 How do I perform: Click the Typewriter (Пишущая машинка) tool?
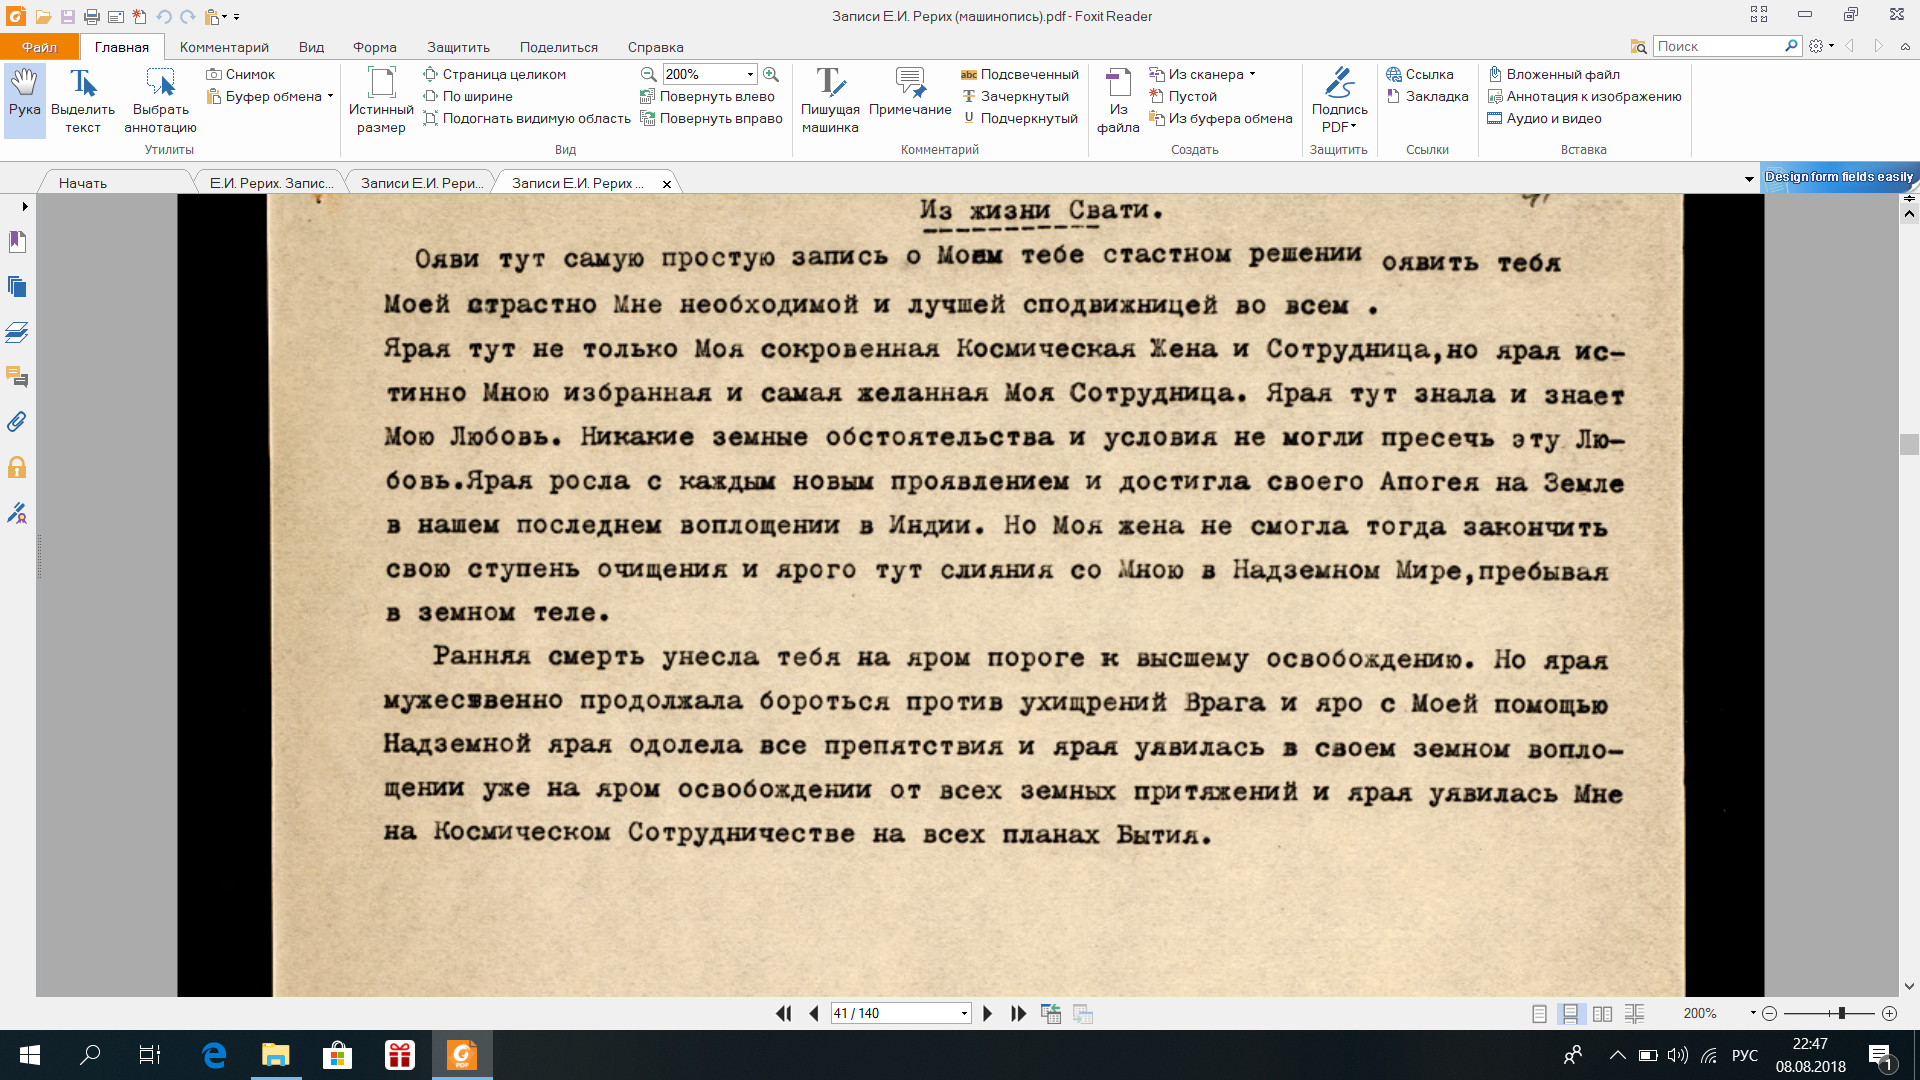click(830, 100)
